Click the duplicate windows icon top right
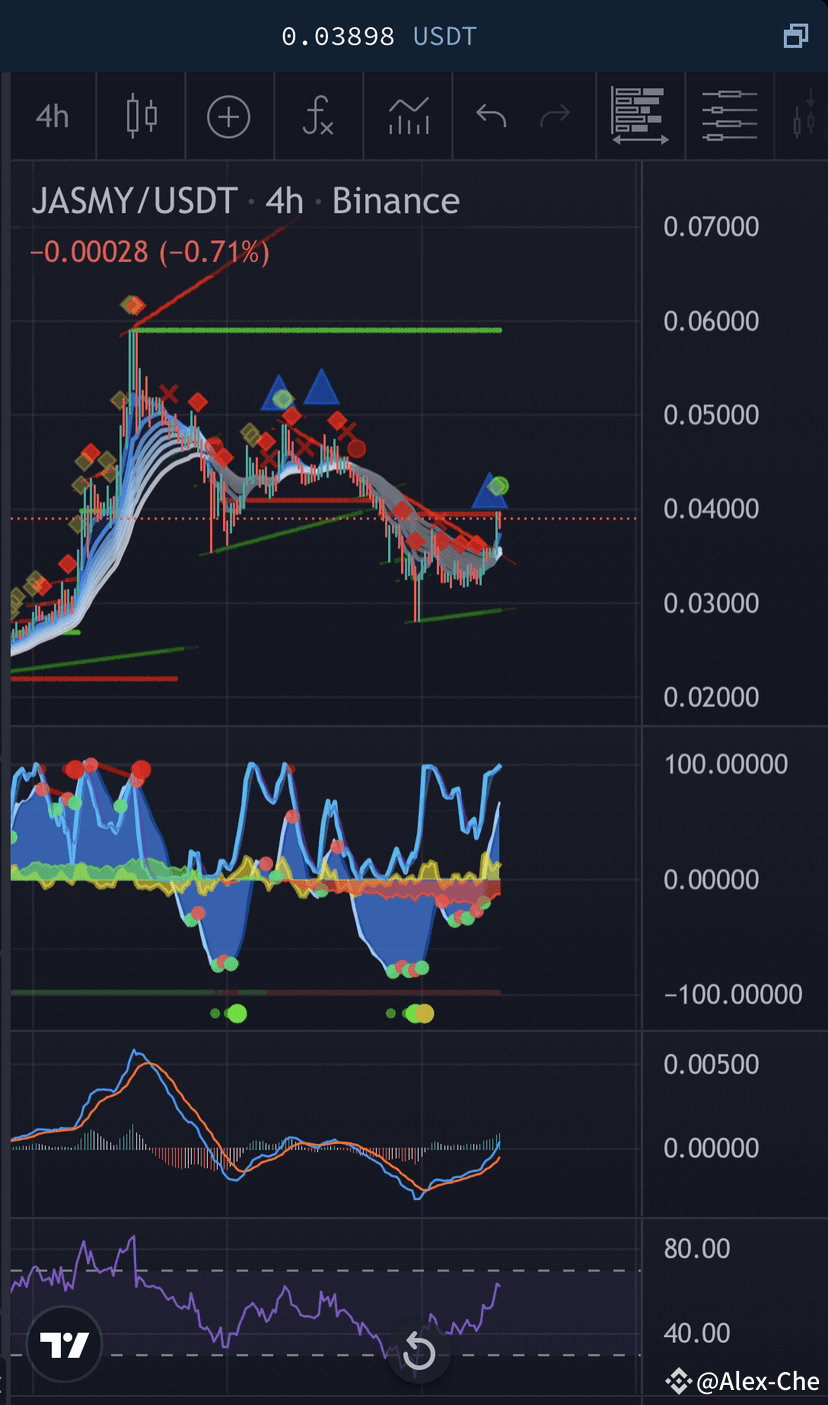Image resolution: width=828 pixels, height=1405 pixels. (796, 36)
